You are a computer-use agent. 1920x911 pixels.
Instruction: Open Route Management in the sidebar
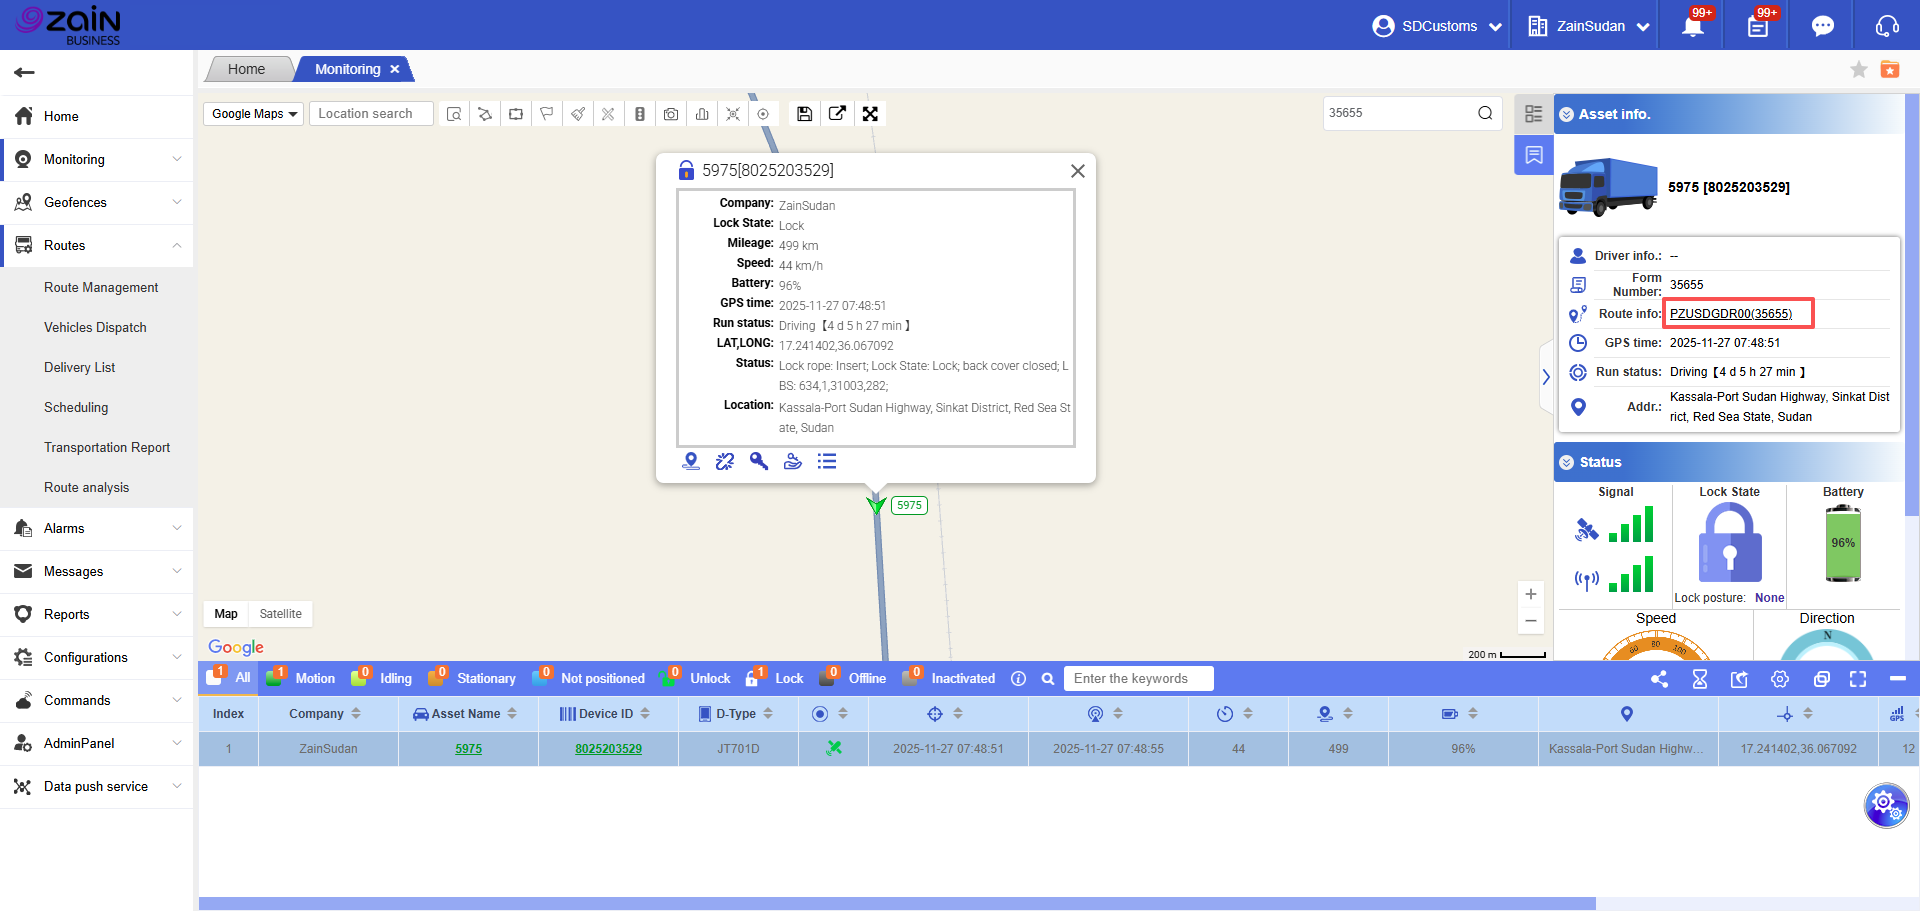tap(101, 287)
